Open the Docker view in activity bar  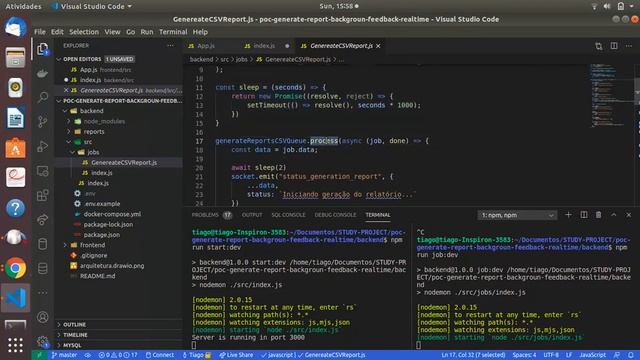[42, 73]
